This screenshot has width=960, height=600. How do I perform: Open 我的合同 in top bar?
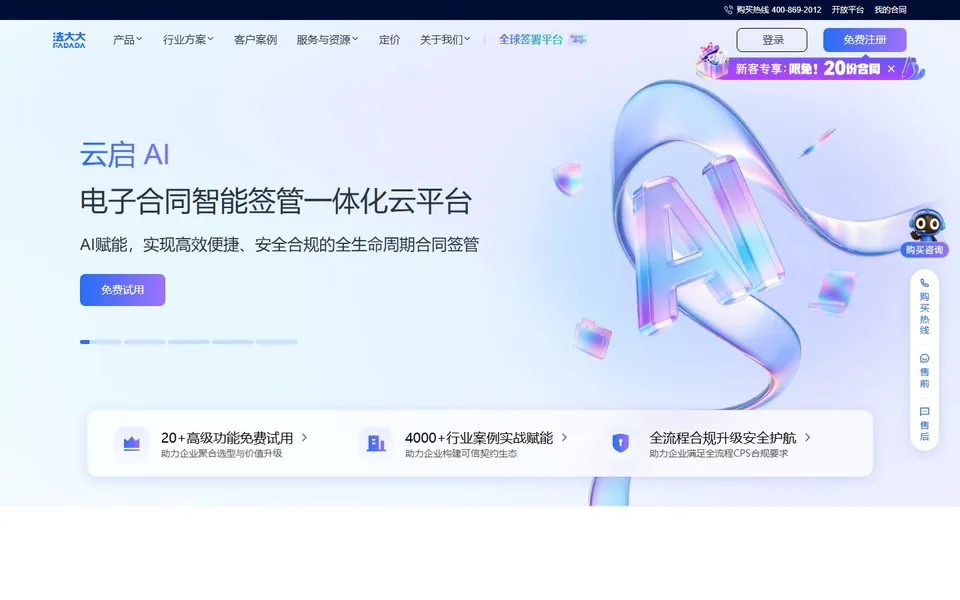coord(890,10)
